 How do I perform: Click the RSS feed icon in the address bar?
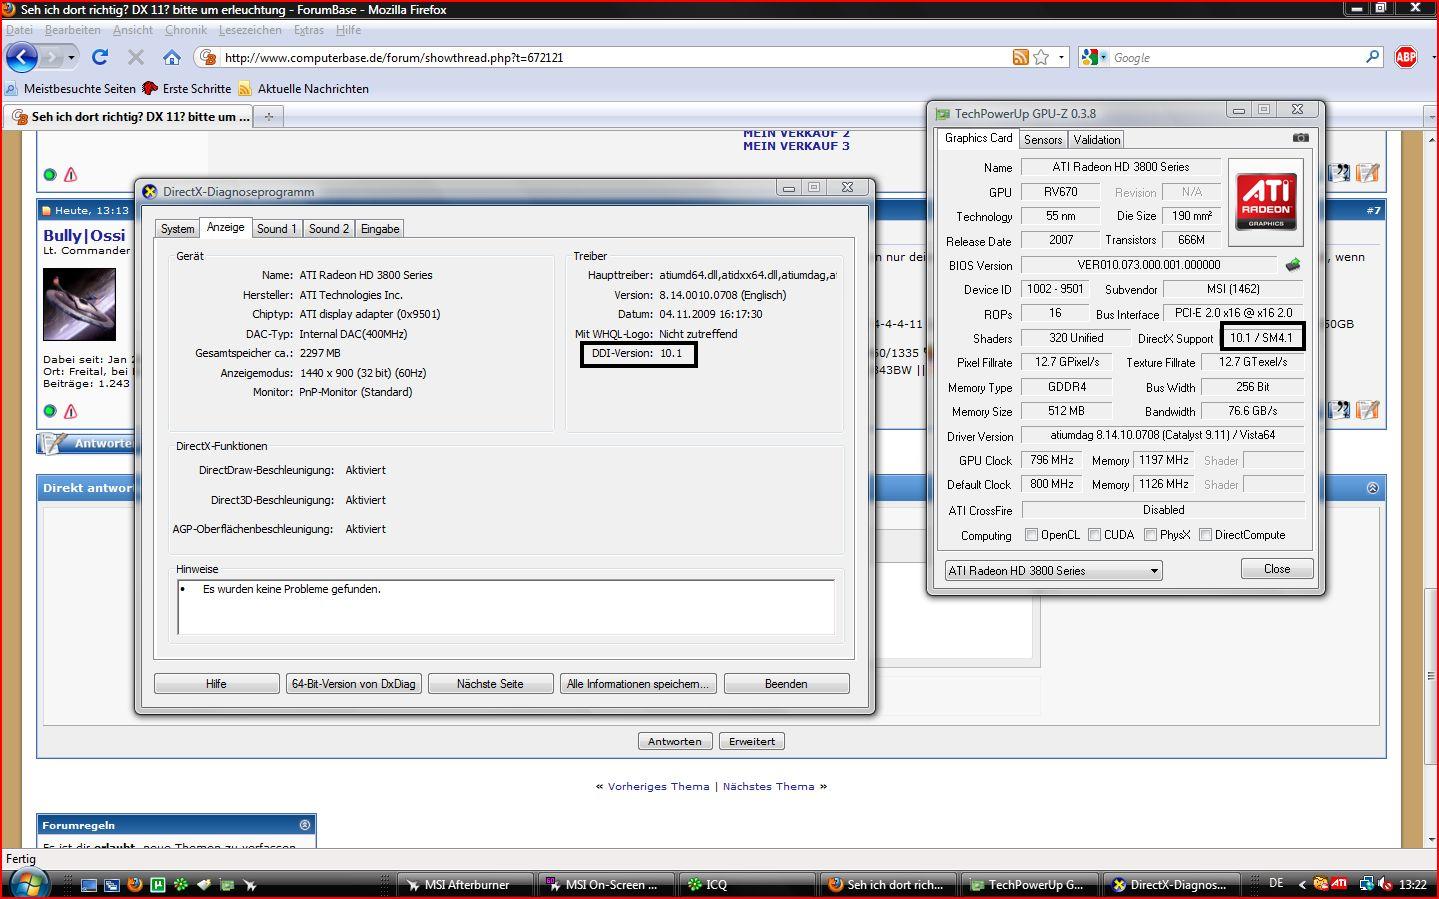click(1020, 57)
